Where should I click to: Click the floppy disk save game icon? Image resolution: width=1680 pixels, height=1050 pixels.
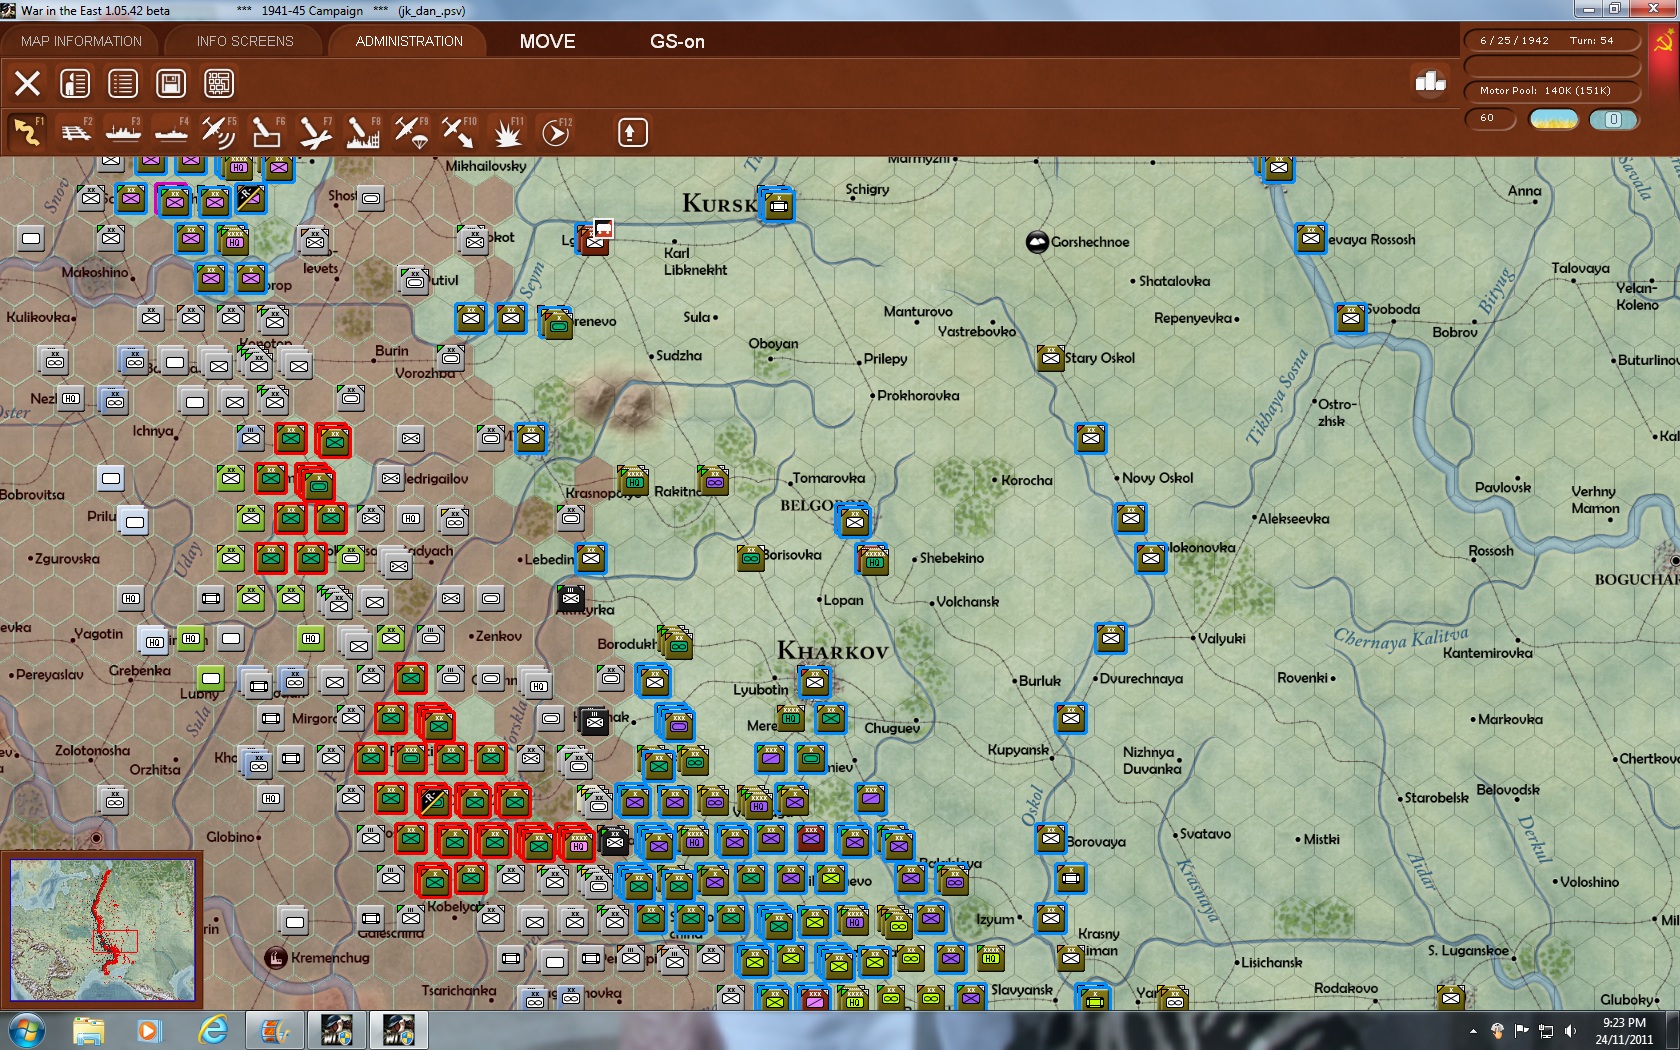(x=171, y=83)
